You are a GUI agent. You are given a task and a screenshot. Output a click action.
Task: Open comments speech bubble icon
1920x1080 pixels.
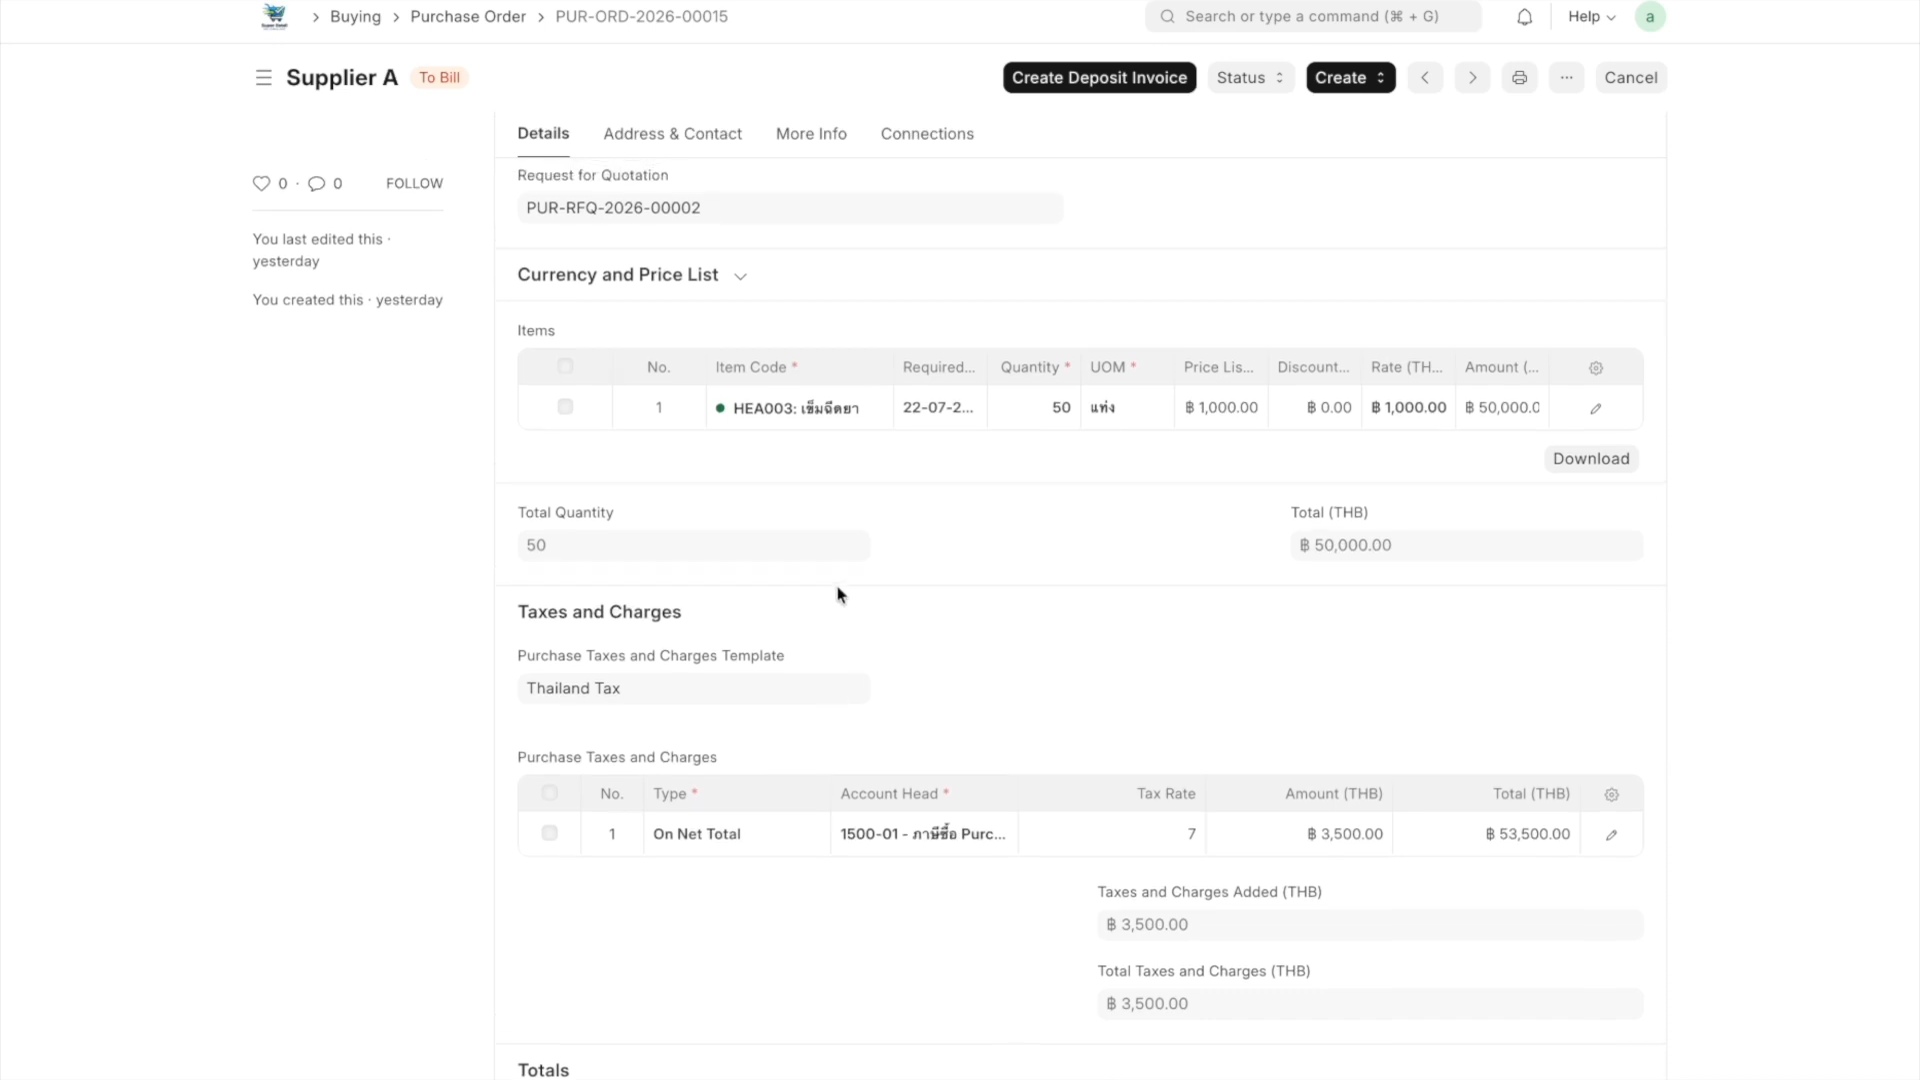tap(316, 183)
